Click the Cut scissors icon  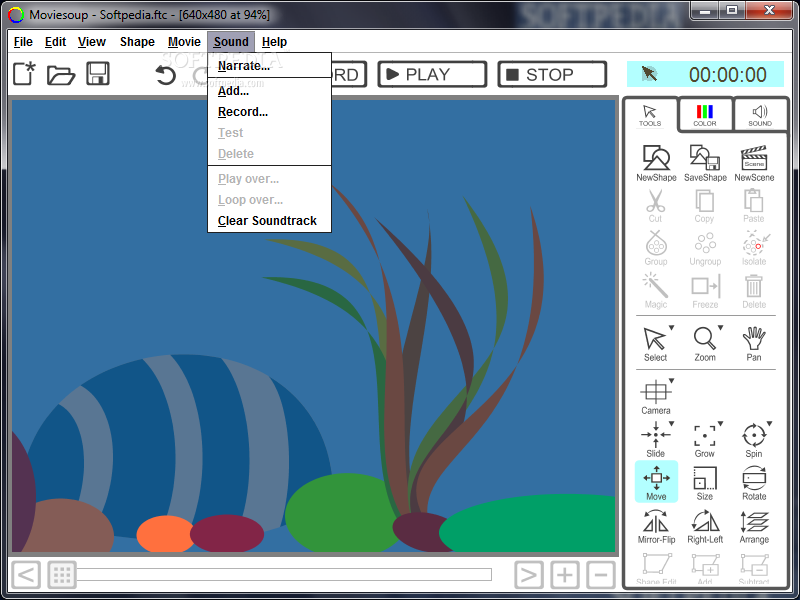(656, 206)
